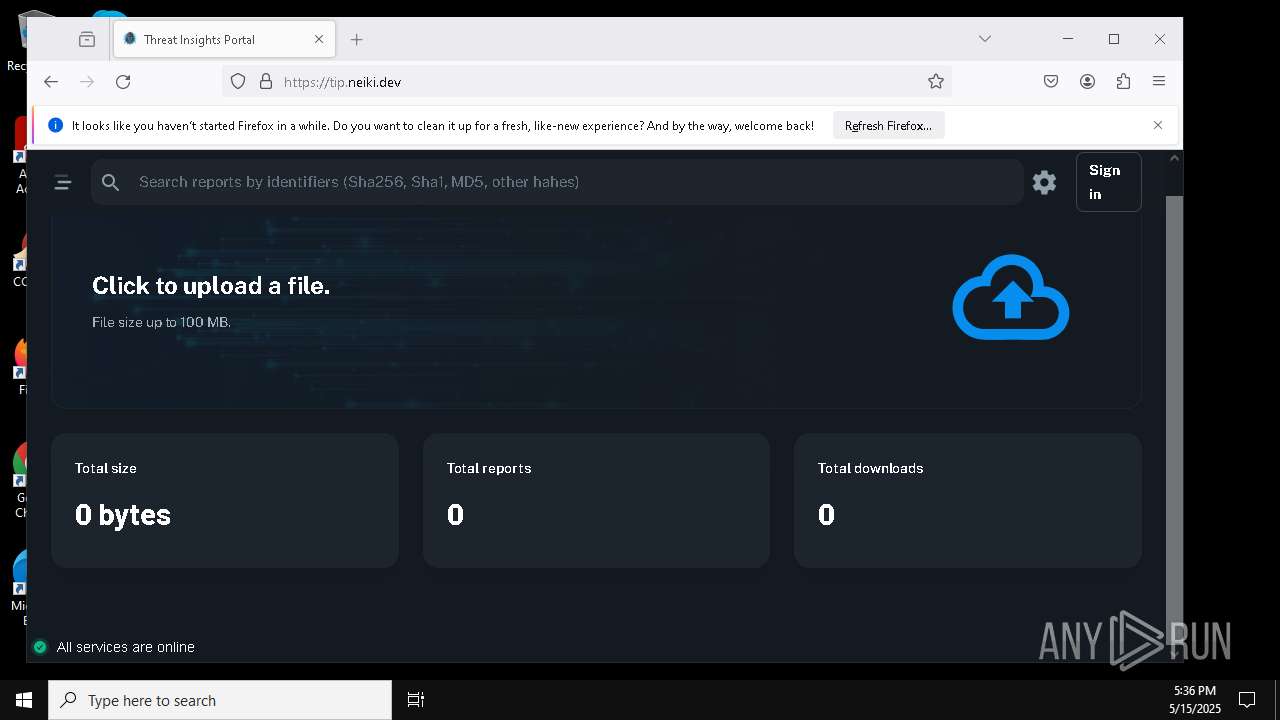The height and width of the screenshot is (720, 1280).
Task: Click the address bar URL
Action: [x=342, y=82]
